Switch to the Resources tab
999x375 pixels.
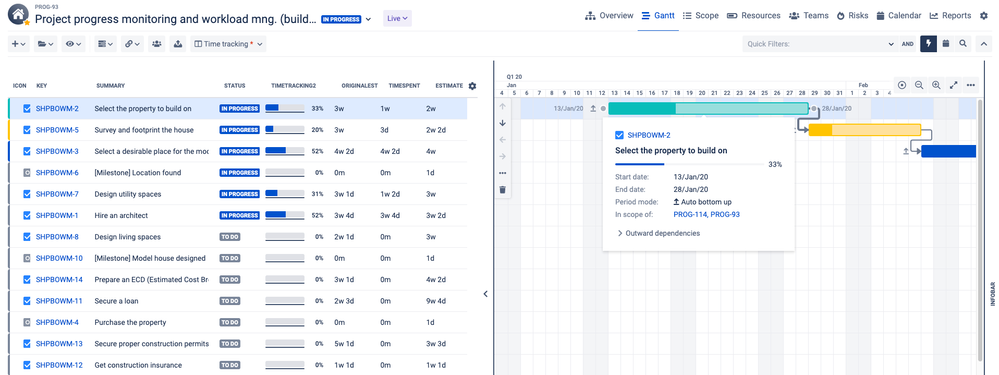(x=753, y=15)
